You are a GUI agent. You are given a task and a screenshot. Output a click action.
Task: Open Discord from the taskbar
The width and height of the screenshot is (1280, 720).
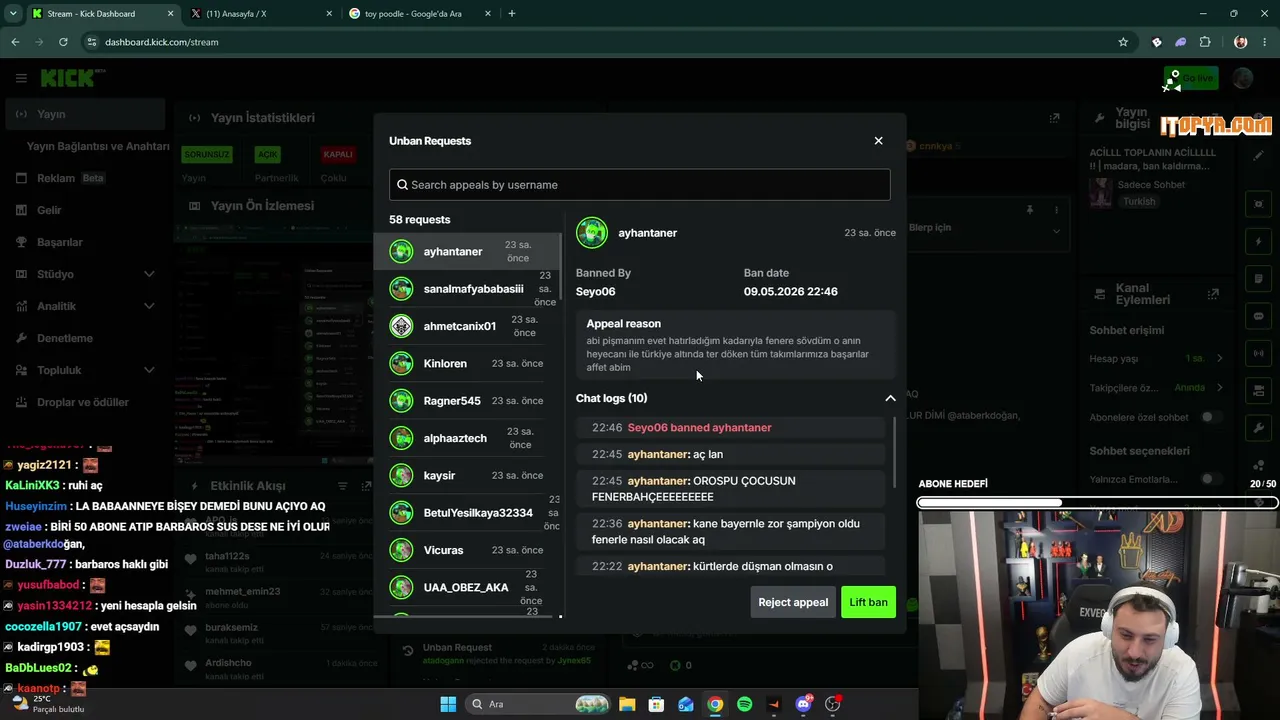[x=803, y=704]
